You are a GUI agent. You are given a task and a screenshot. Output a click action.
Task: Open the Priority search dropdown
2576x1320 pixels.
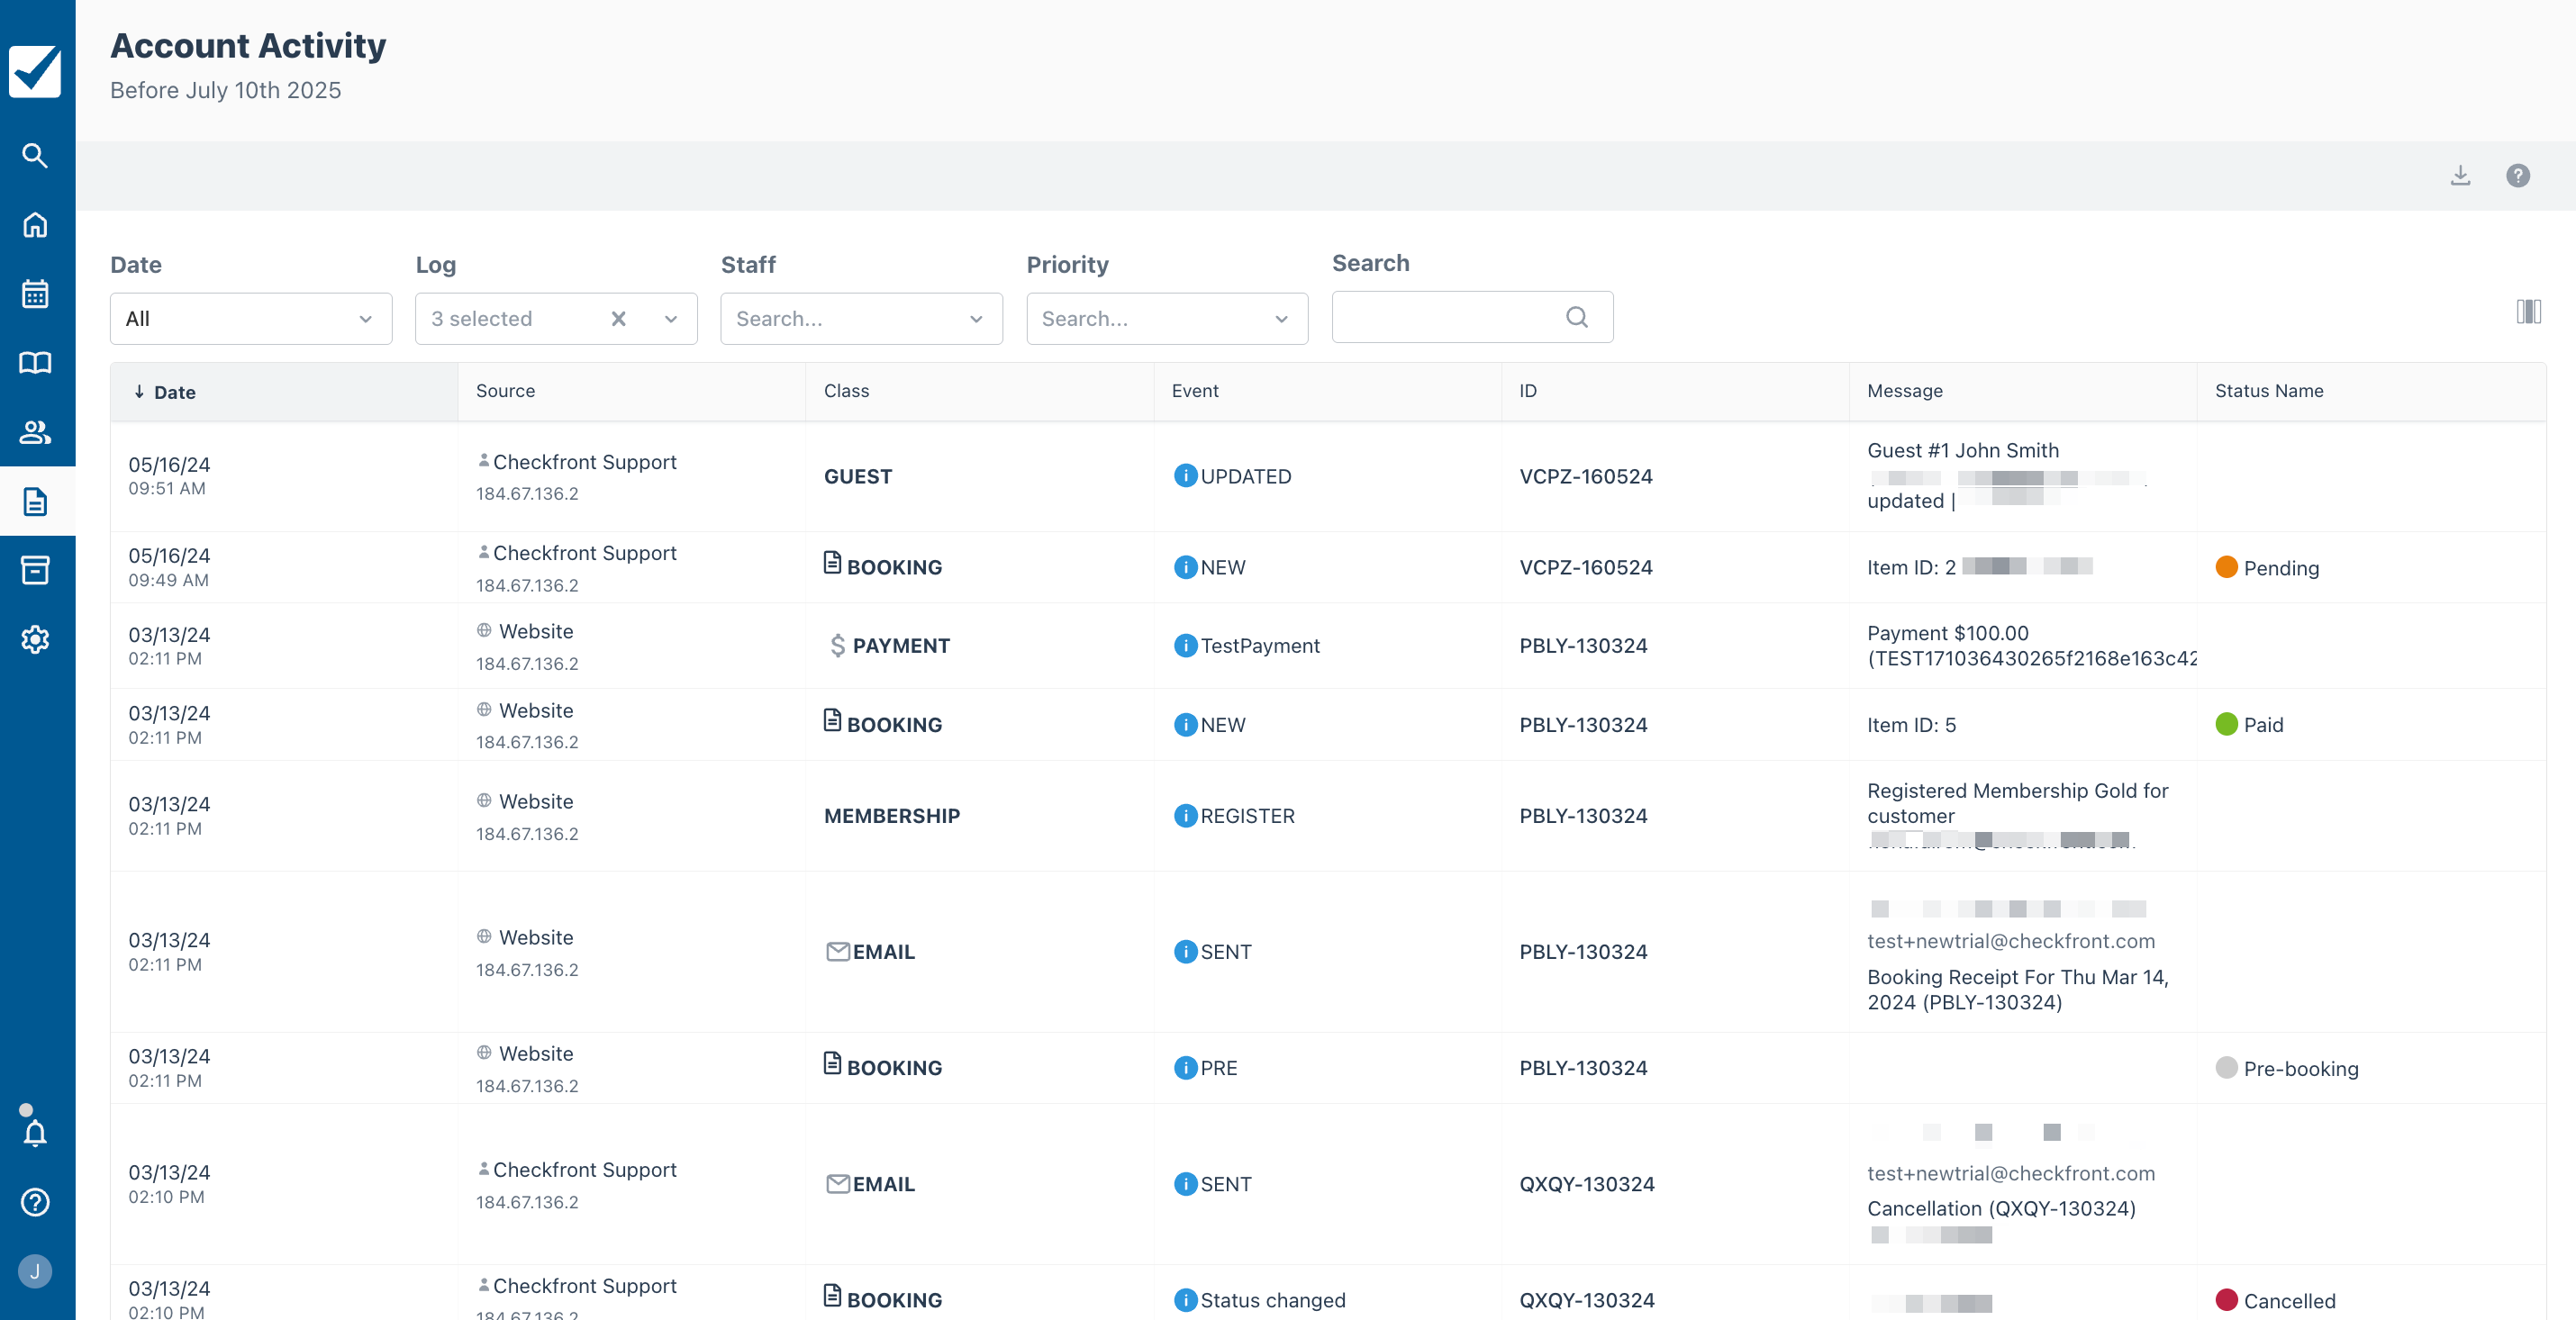pyautogui.click(x=1167, y=319)
